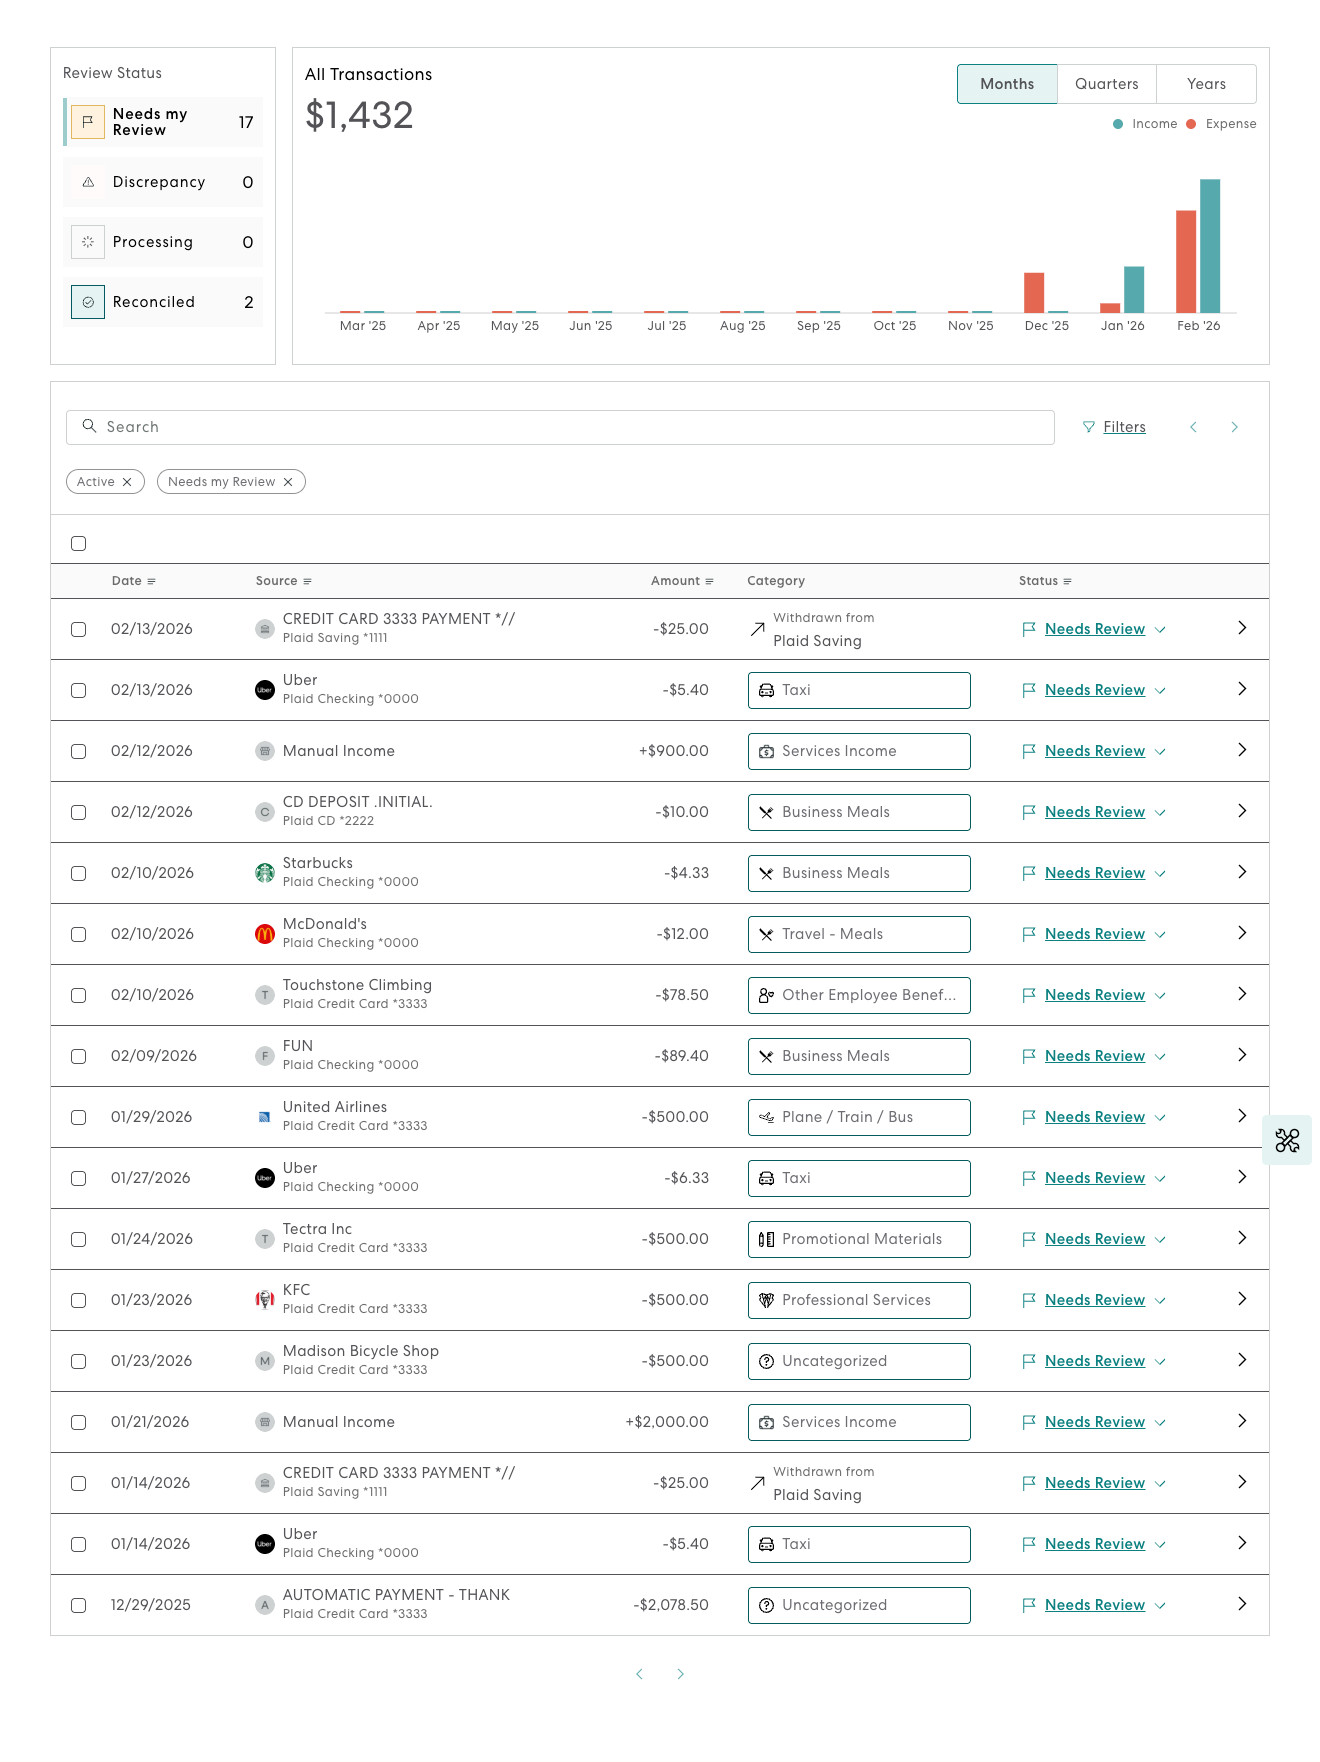Image resolution: width=1320 pixels, height=1762 pixels.
Task: Open details arrow for AUTOMATIC PAYMENT row
Action: (x=1242, y=1604)
